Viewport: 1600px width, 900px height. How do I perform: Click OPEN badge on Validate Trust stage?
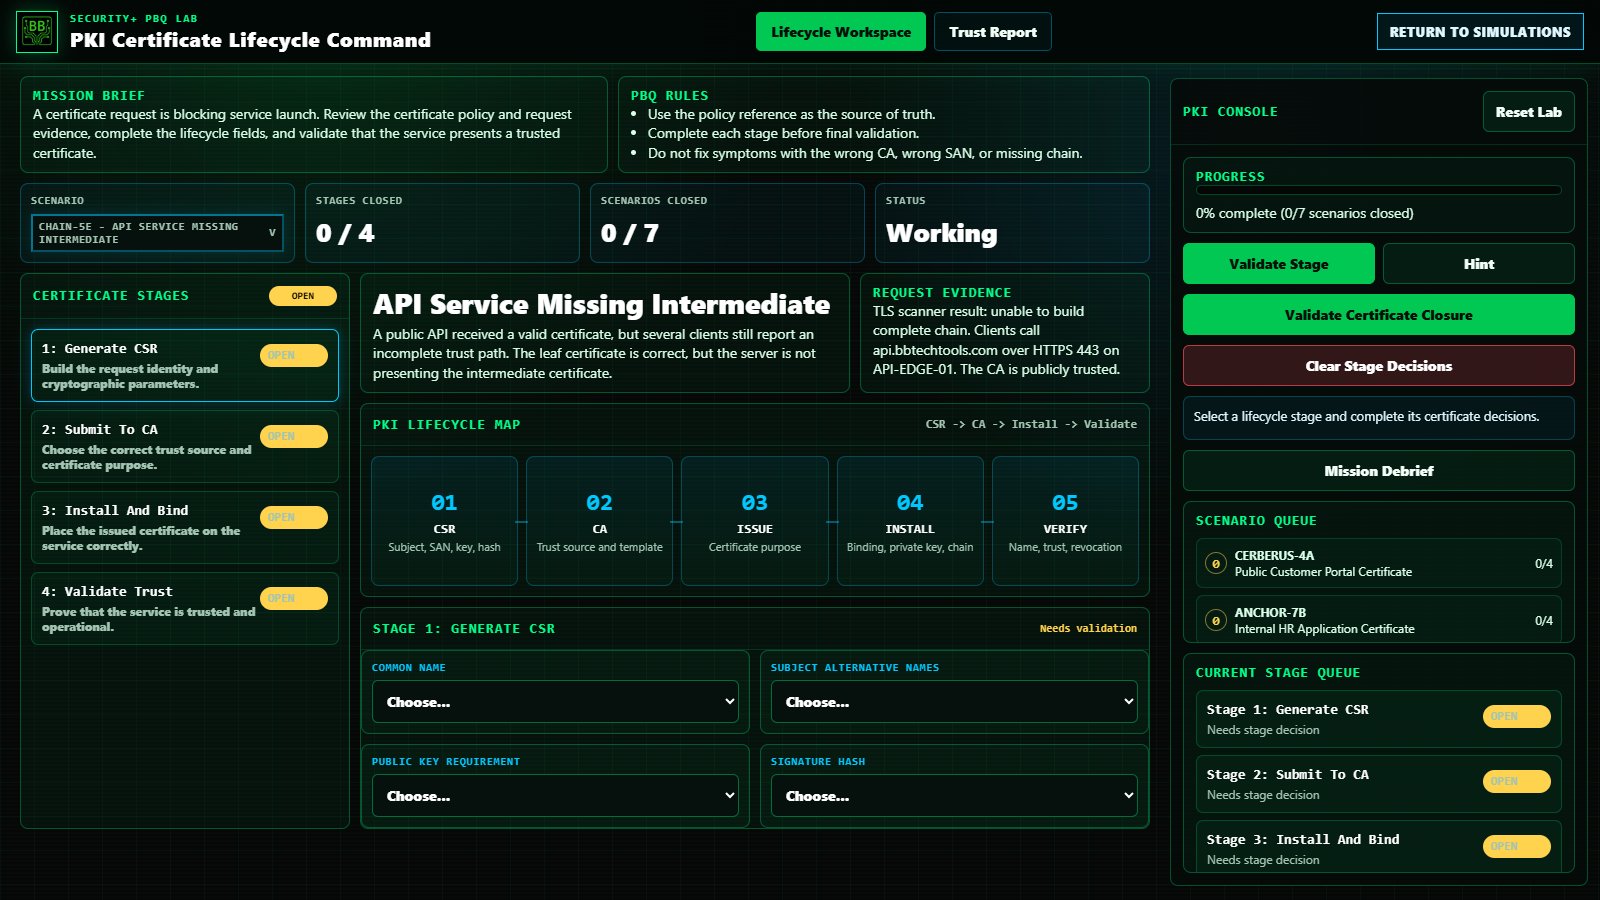coord(294,599)
